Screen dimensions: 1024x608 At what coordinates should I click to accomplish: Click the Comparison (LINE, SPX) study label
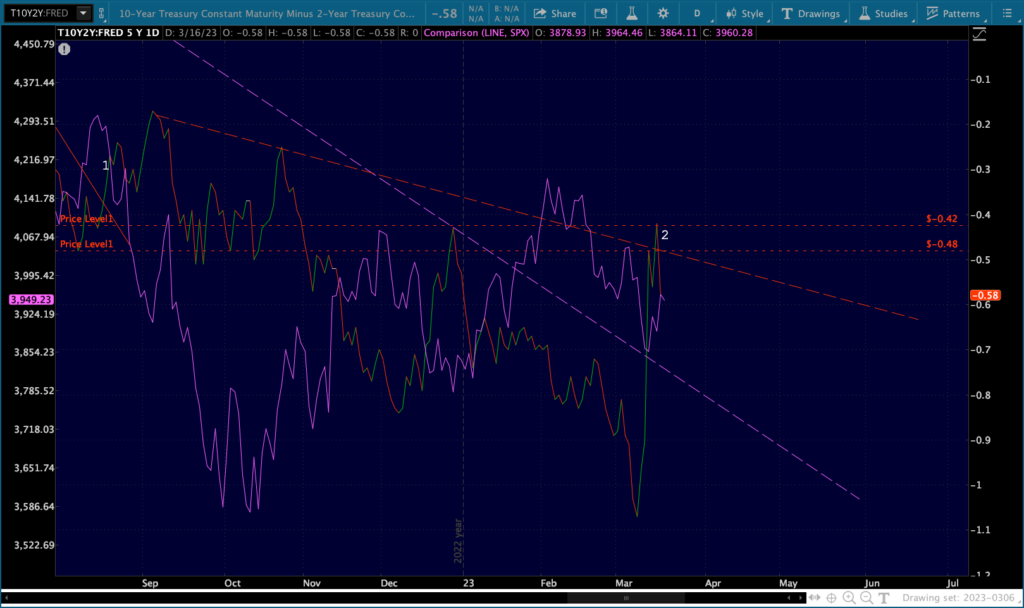click(477, 33)
